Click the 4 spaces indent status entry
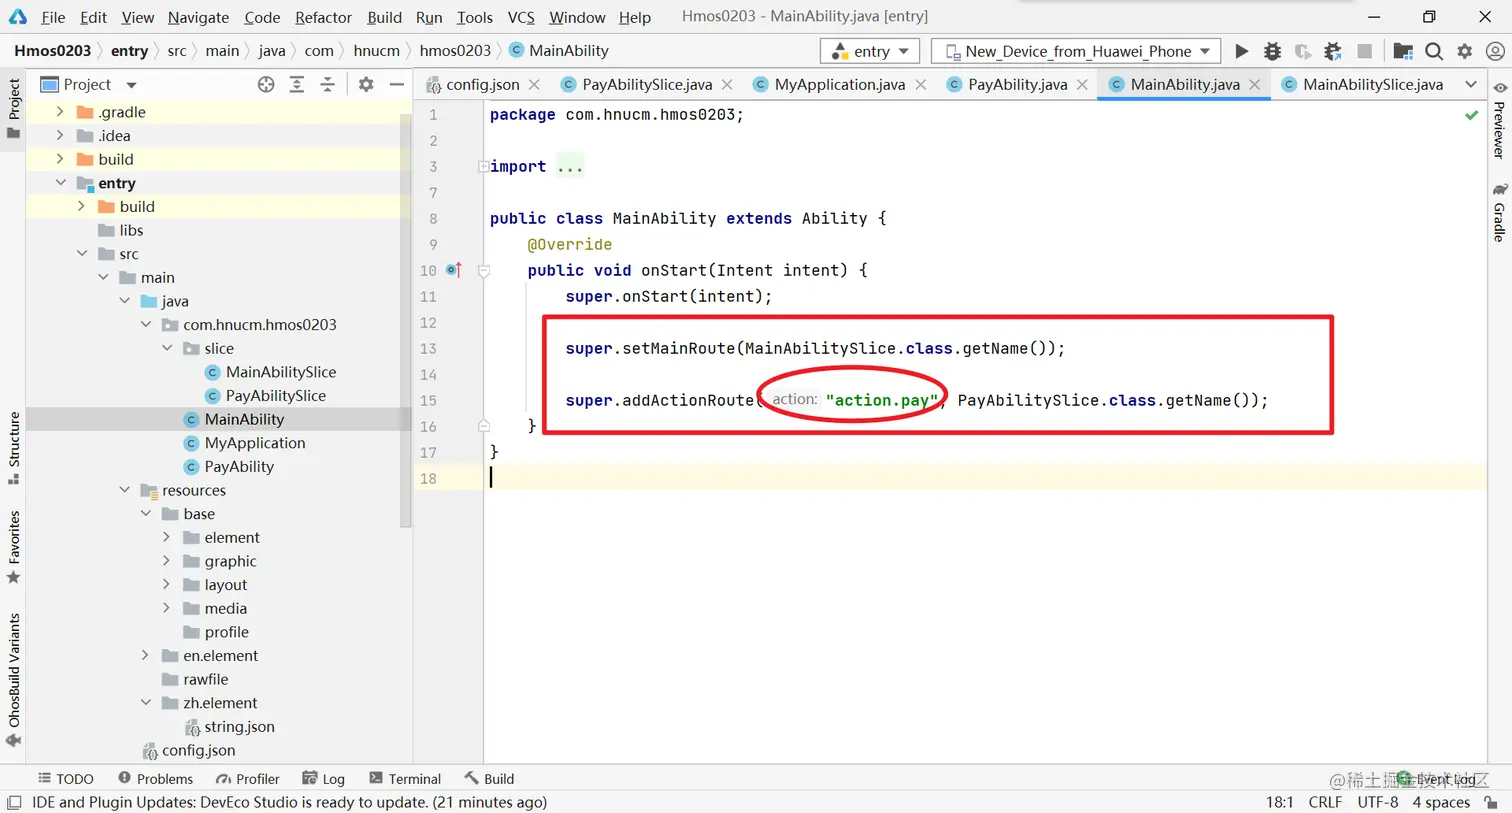 pos(1441,802)
